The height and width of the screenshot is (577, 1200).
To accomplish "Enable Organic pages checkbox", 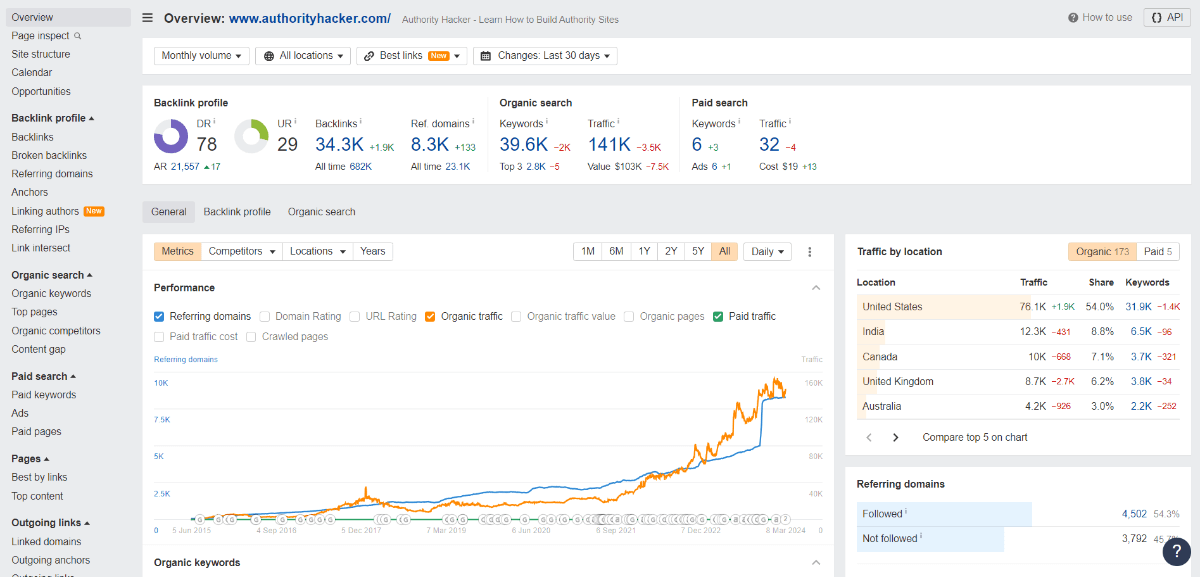I will 630,316.
